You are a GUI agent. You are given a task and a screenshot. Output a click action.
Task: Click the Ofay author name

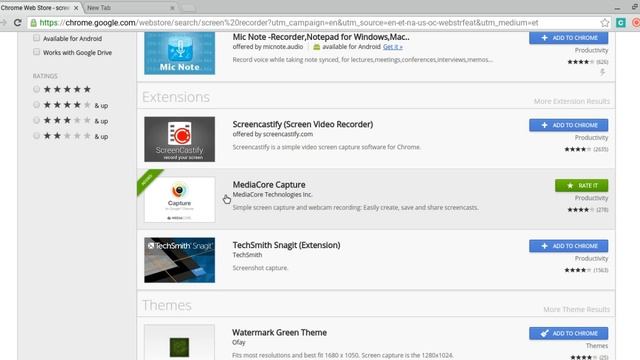pyautogui.click(x=239, y=342)
